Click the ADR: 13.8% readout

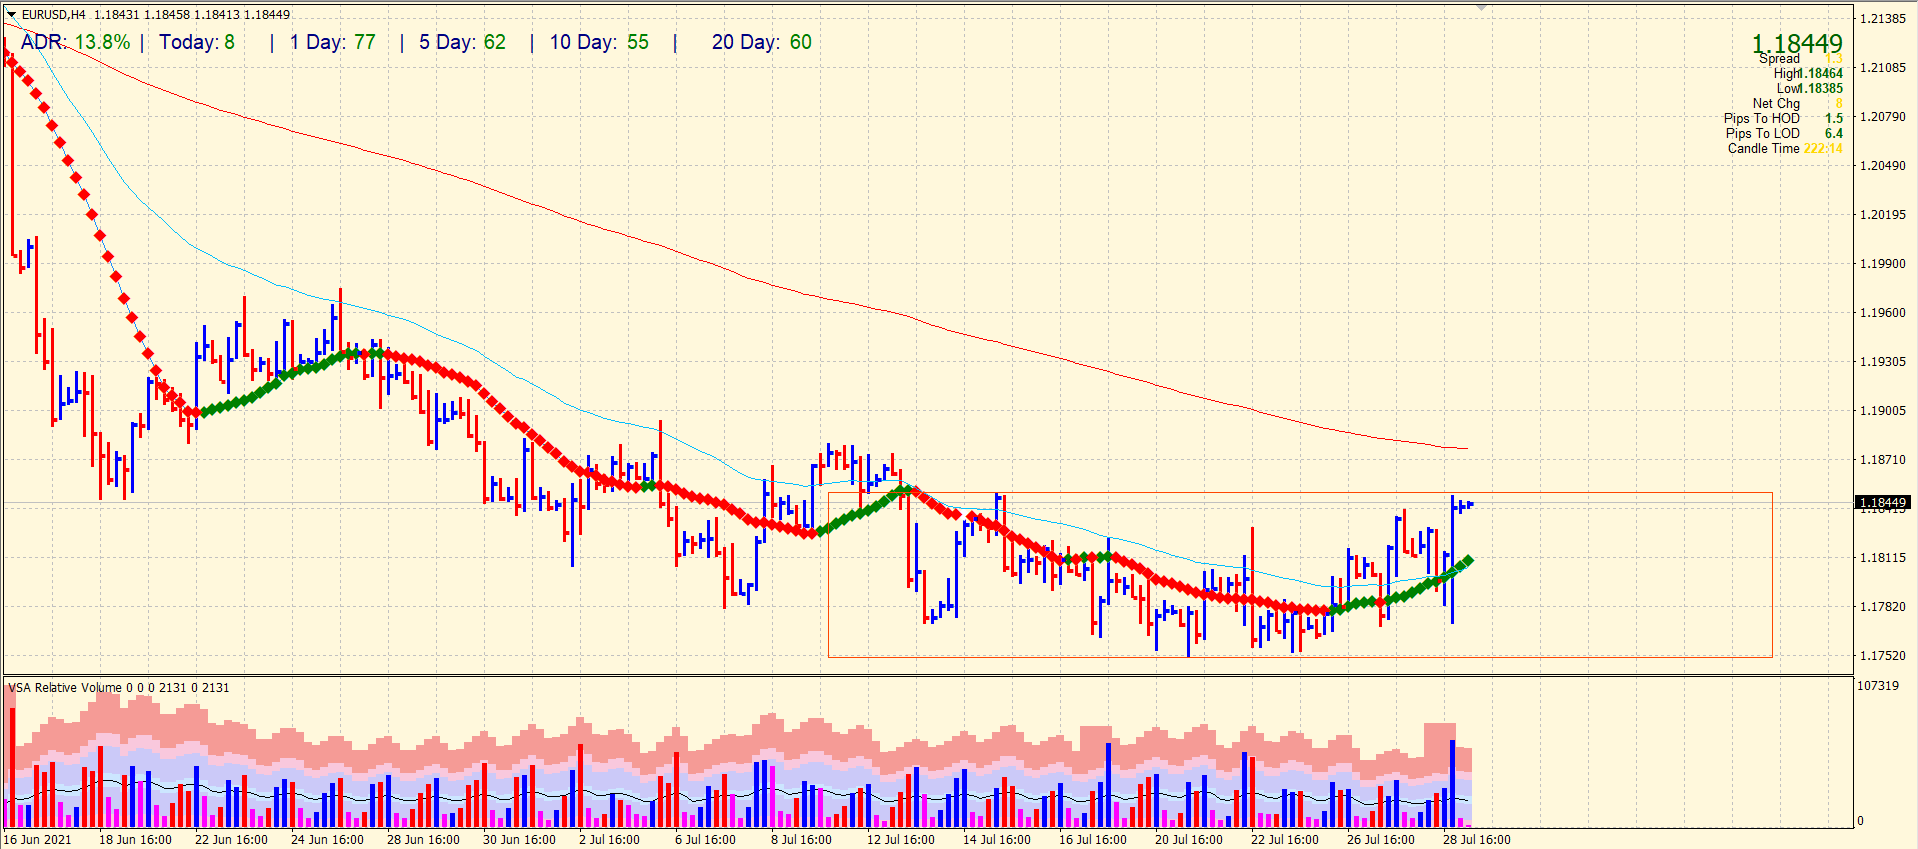[x=76, y=42]
